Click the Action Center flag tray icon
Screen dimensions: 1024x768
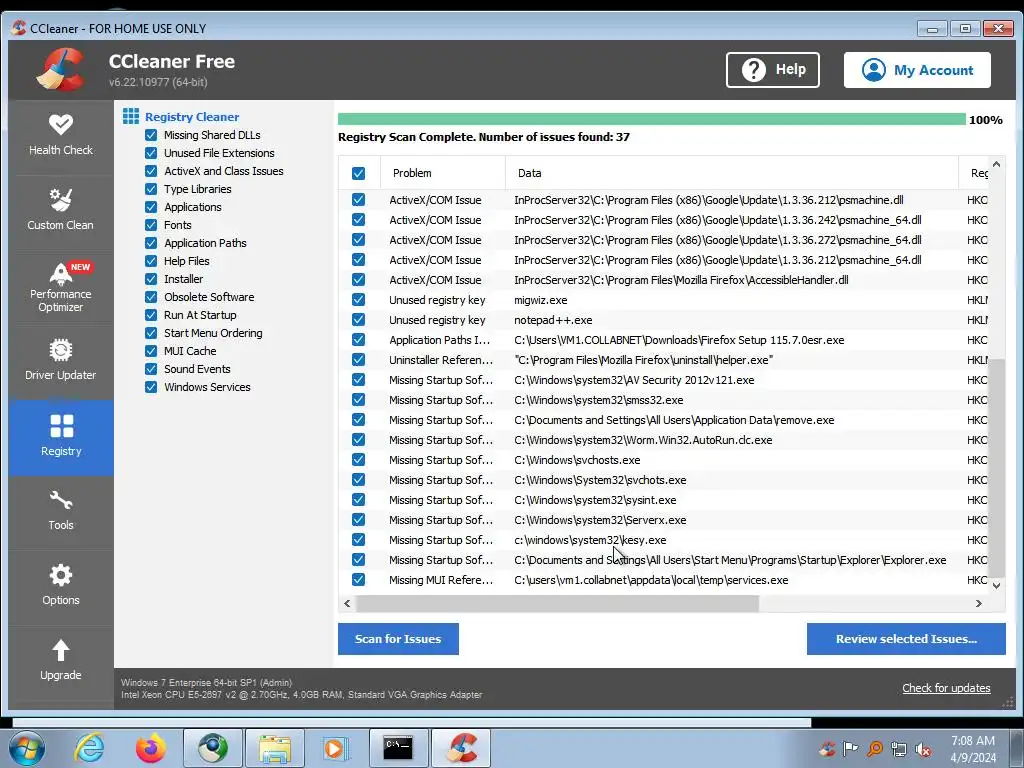point(850,749)
